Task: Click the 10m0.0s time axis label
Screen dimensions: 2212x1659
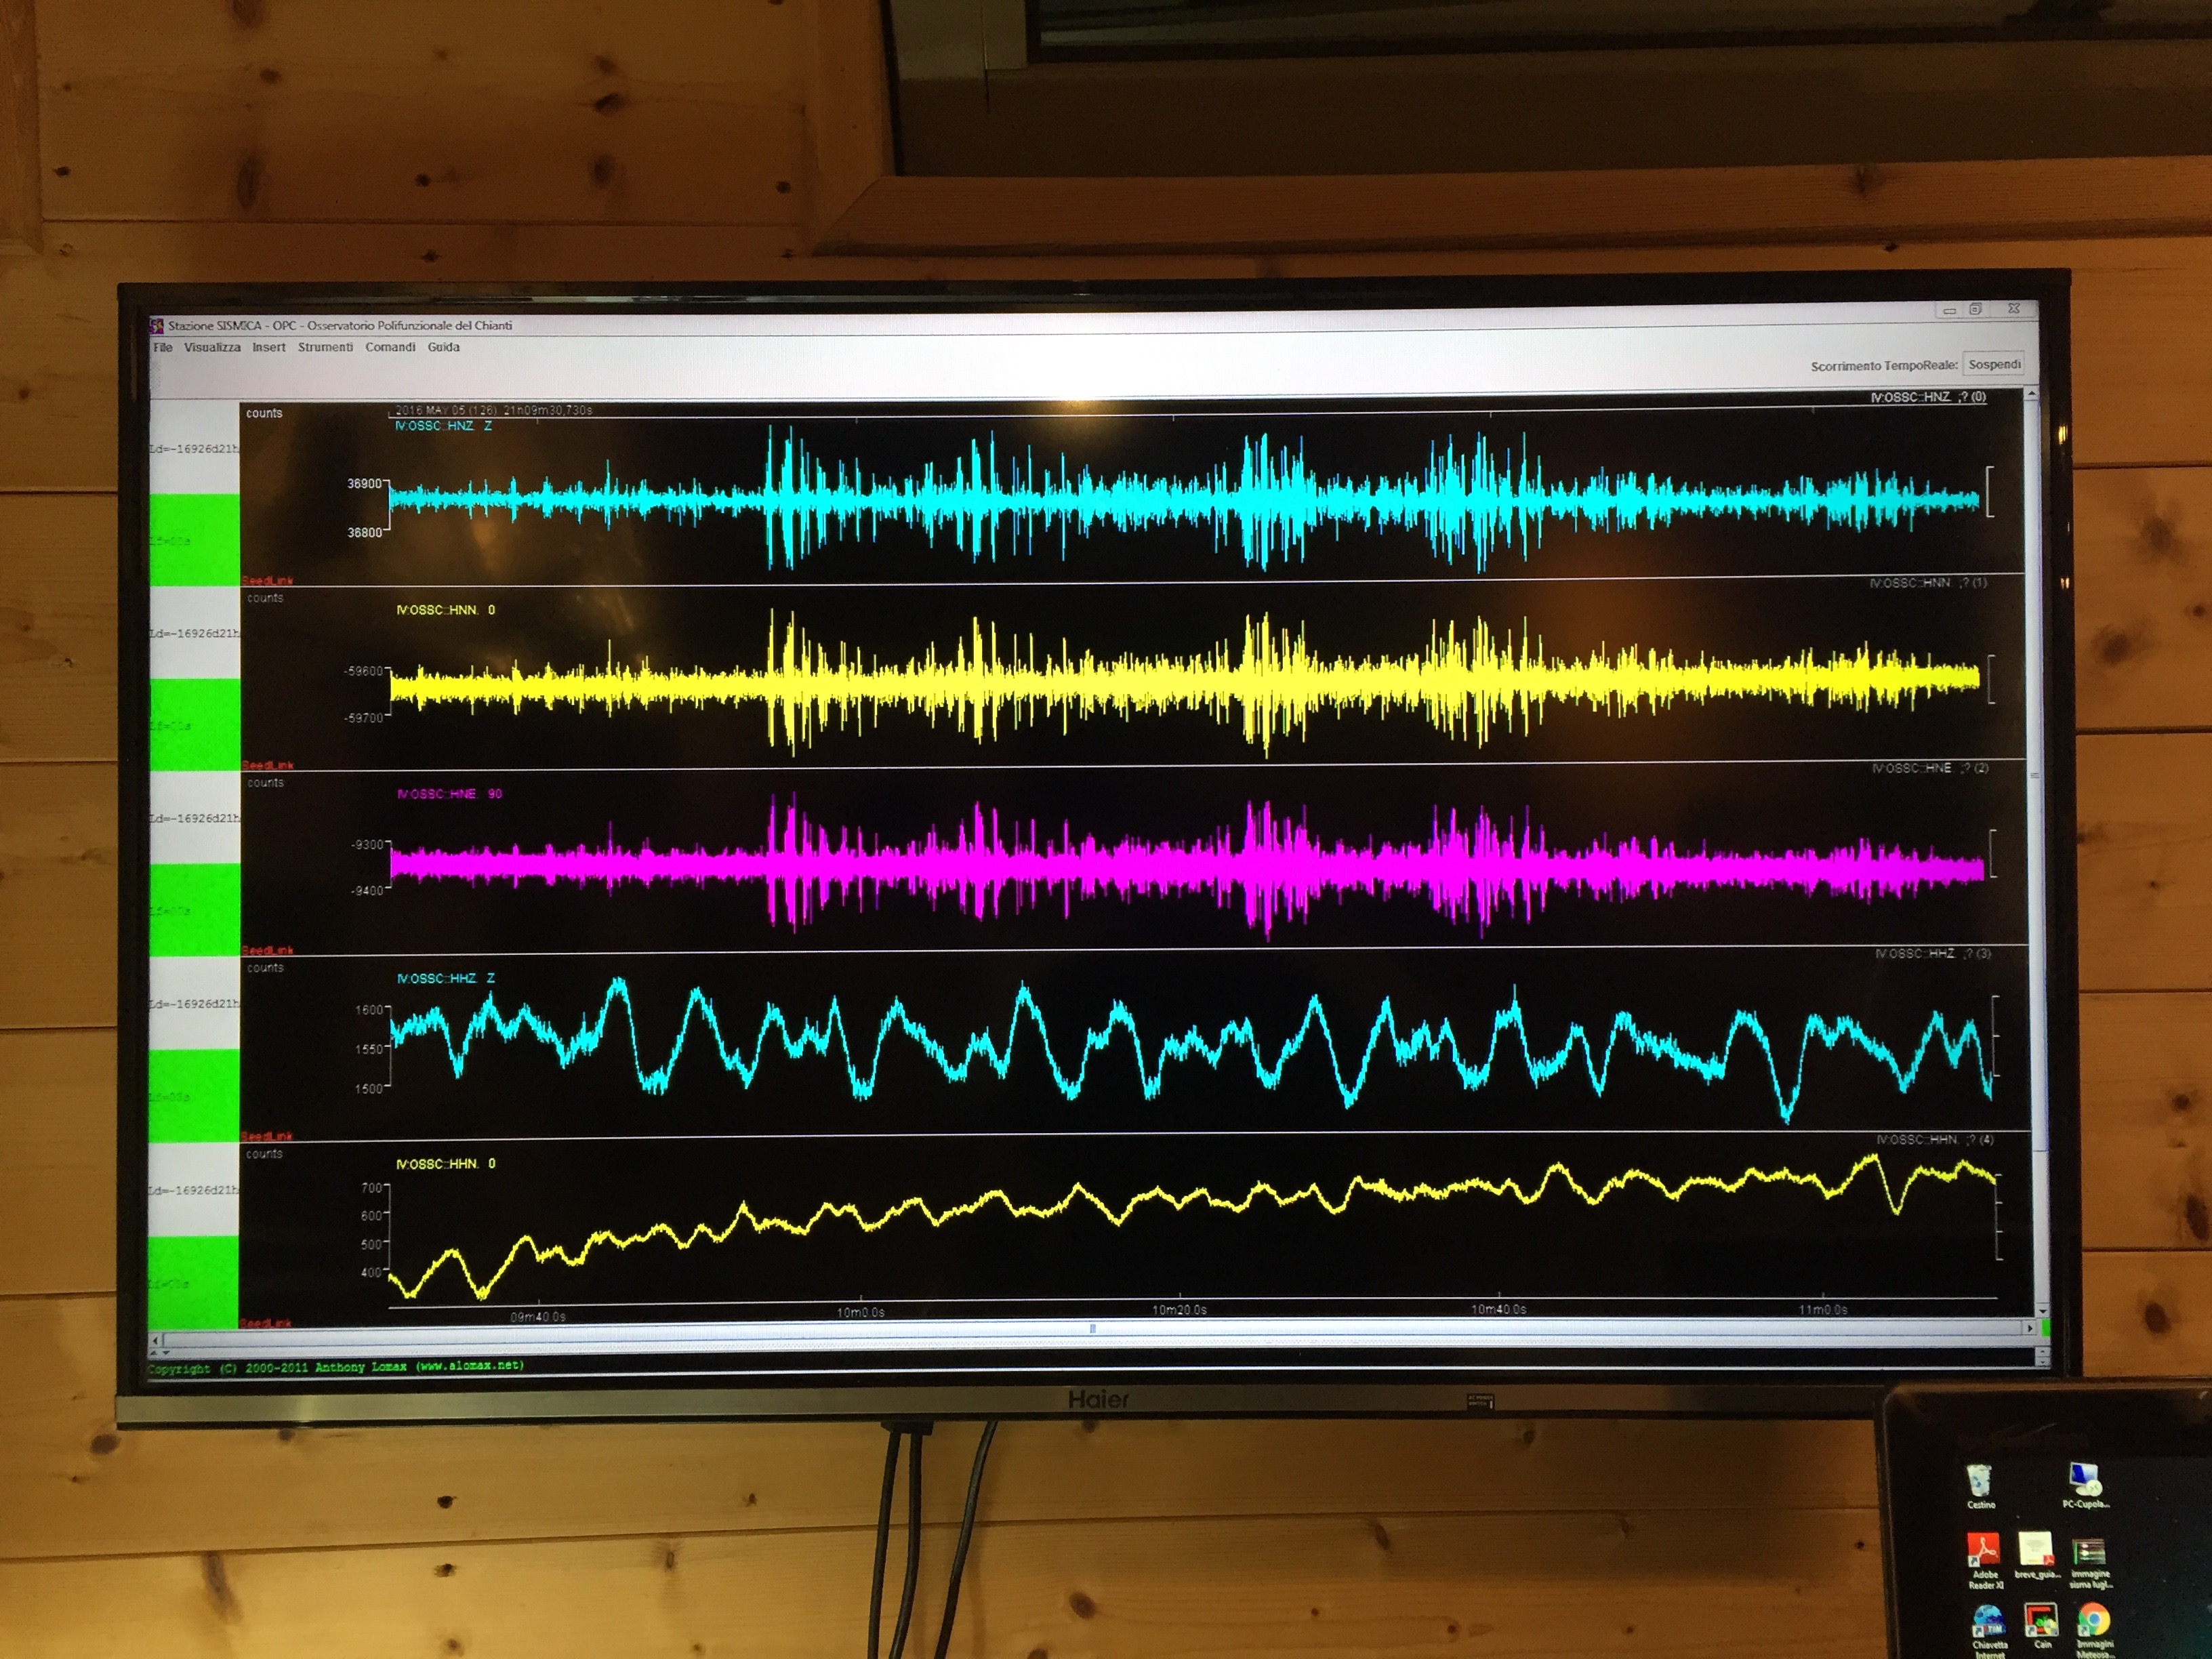Action: (861, 1312)
